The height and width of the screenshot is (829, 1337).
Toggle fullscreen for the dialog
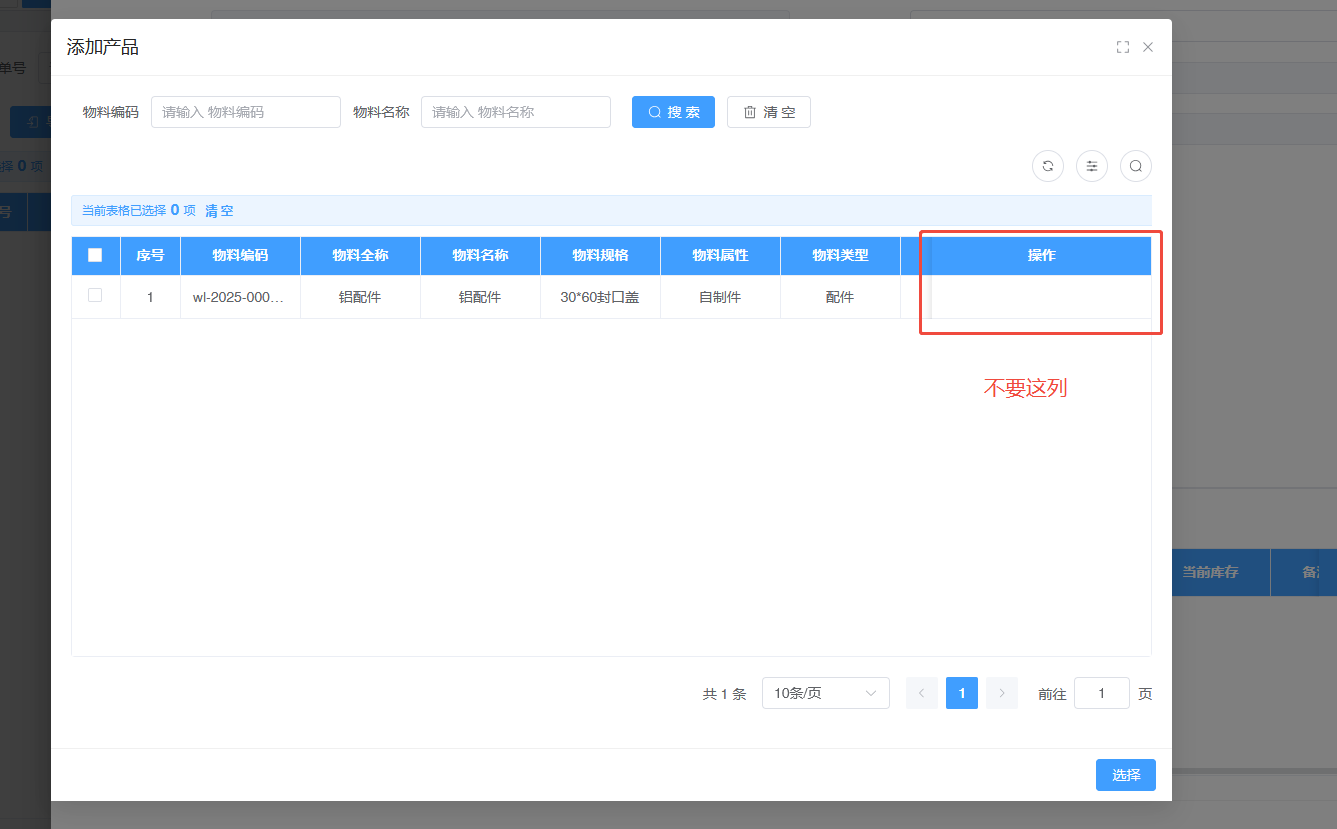tap(1122, 47)
